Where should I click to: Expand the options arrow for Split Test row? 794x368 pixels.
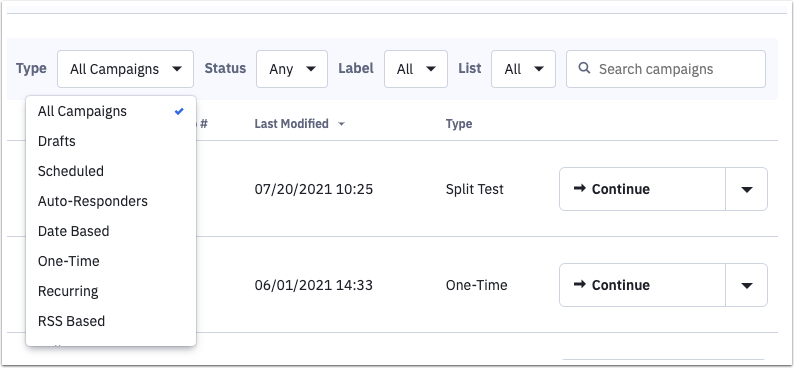[x=746, y=189]
